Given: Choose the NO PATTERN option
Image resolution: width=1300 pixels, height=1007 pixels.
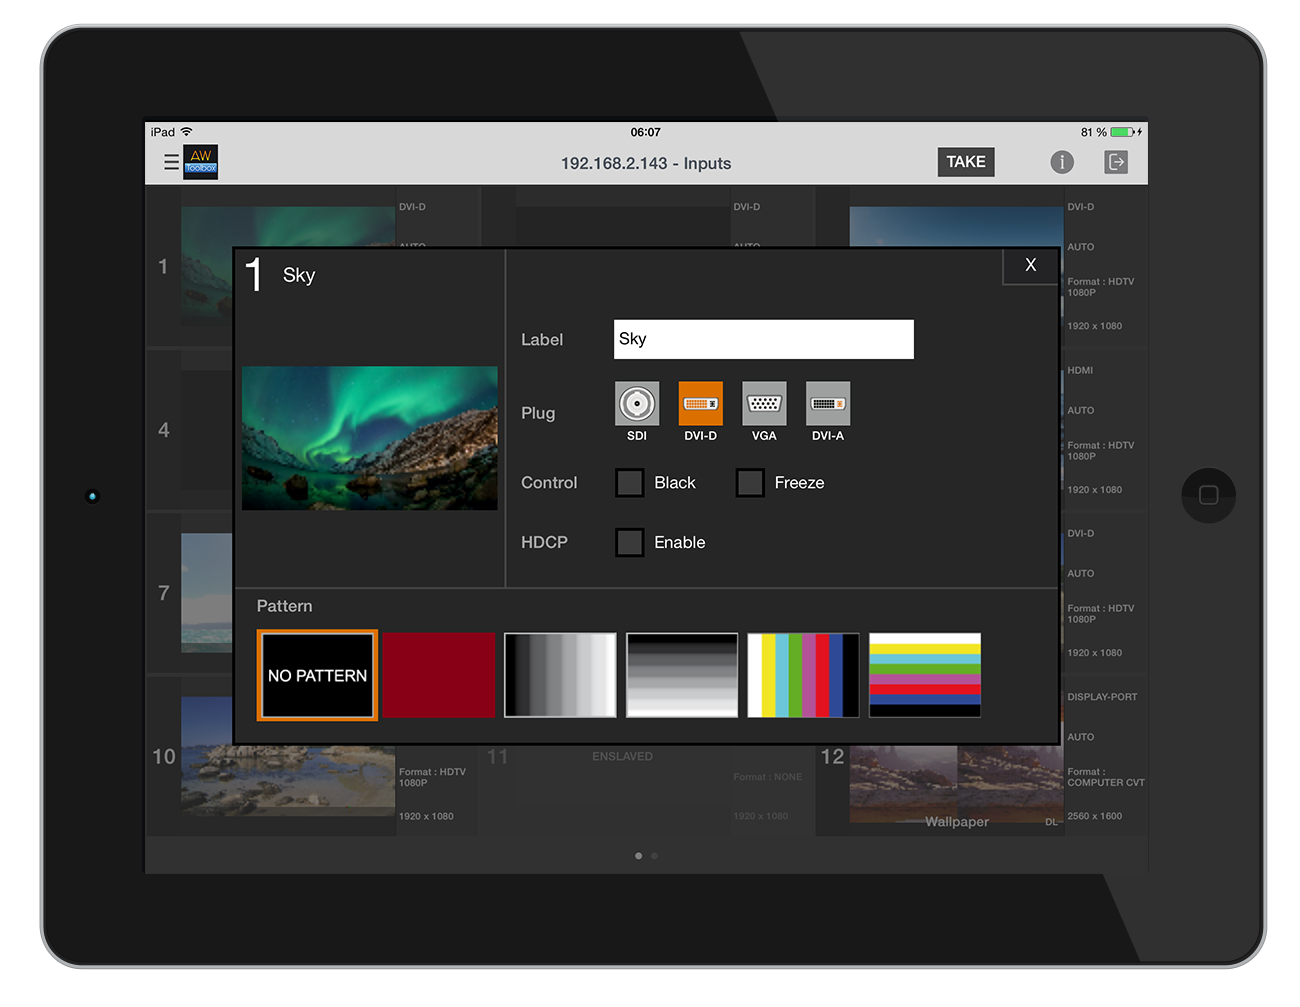Looking at the screenshot, I should [x=317, y=675].
